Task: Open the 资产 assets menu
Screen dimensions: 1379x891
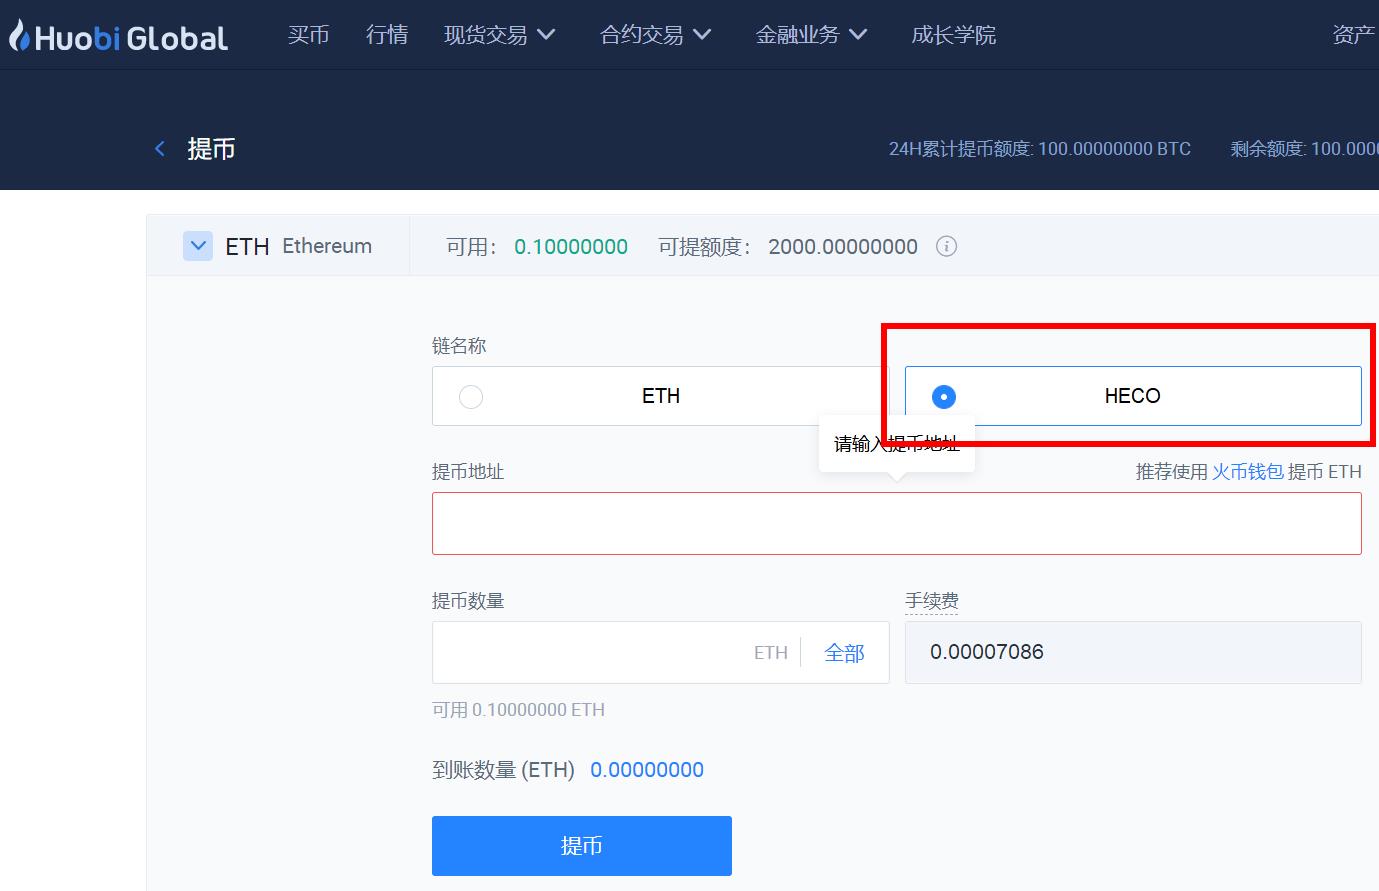Action: (x=1353, y=35)
